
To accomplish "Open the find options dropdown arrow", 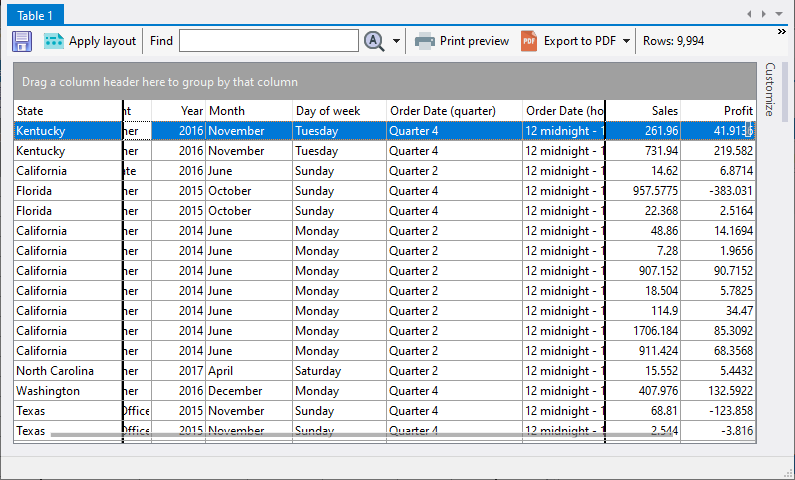I will pyautogui.click(x=396, y=41).
